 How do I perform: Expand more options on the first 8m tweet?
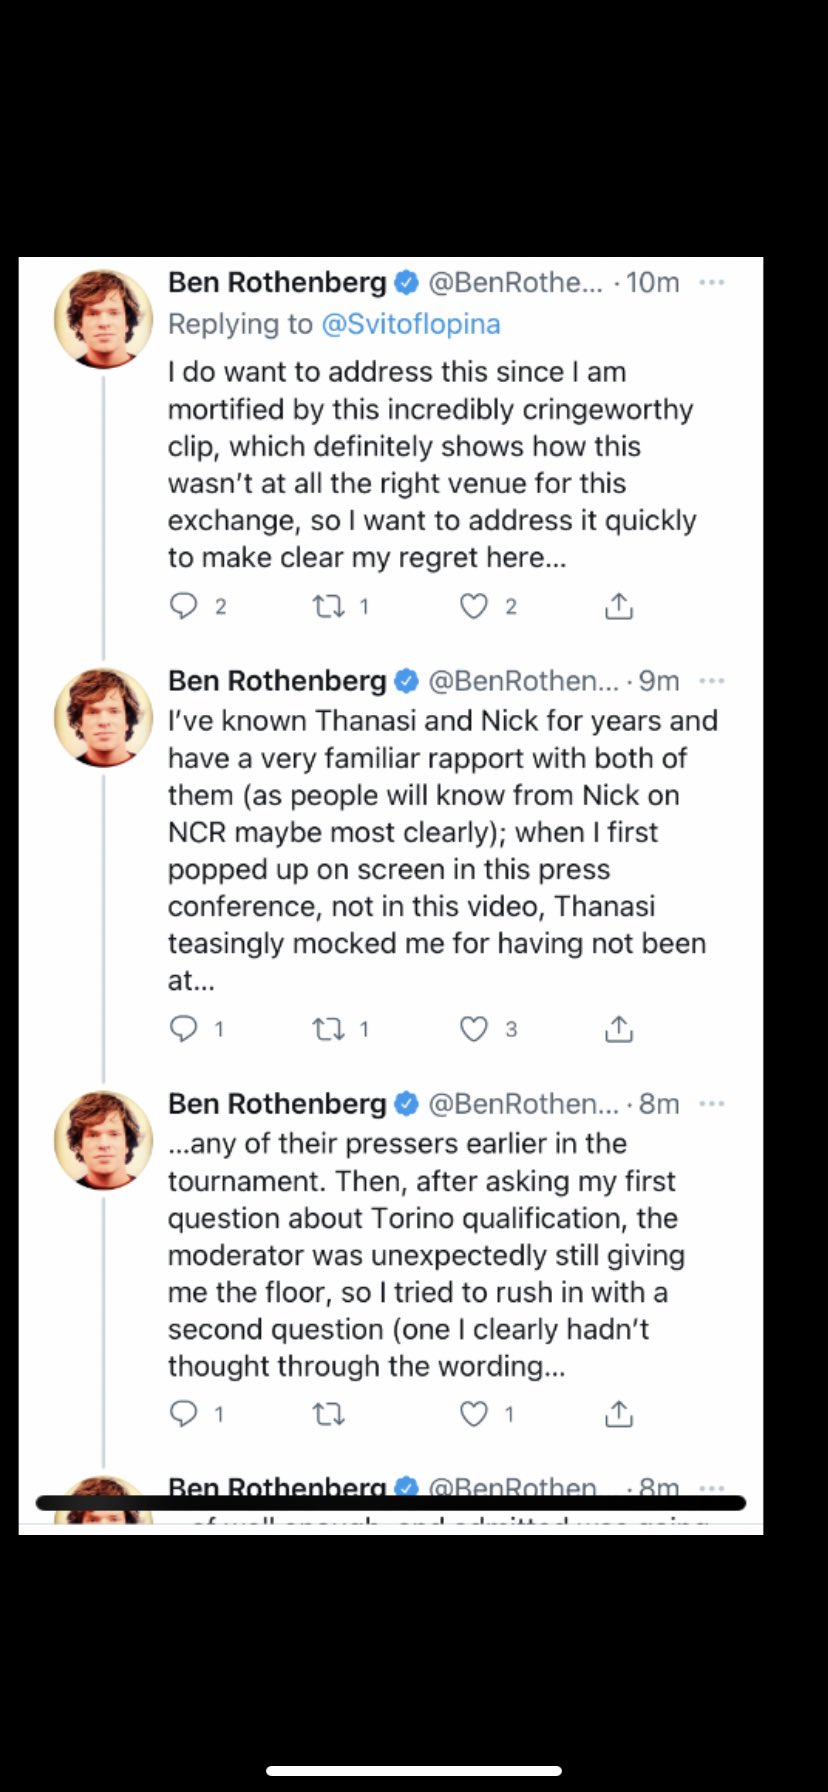pos(712,1104)
